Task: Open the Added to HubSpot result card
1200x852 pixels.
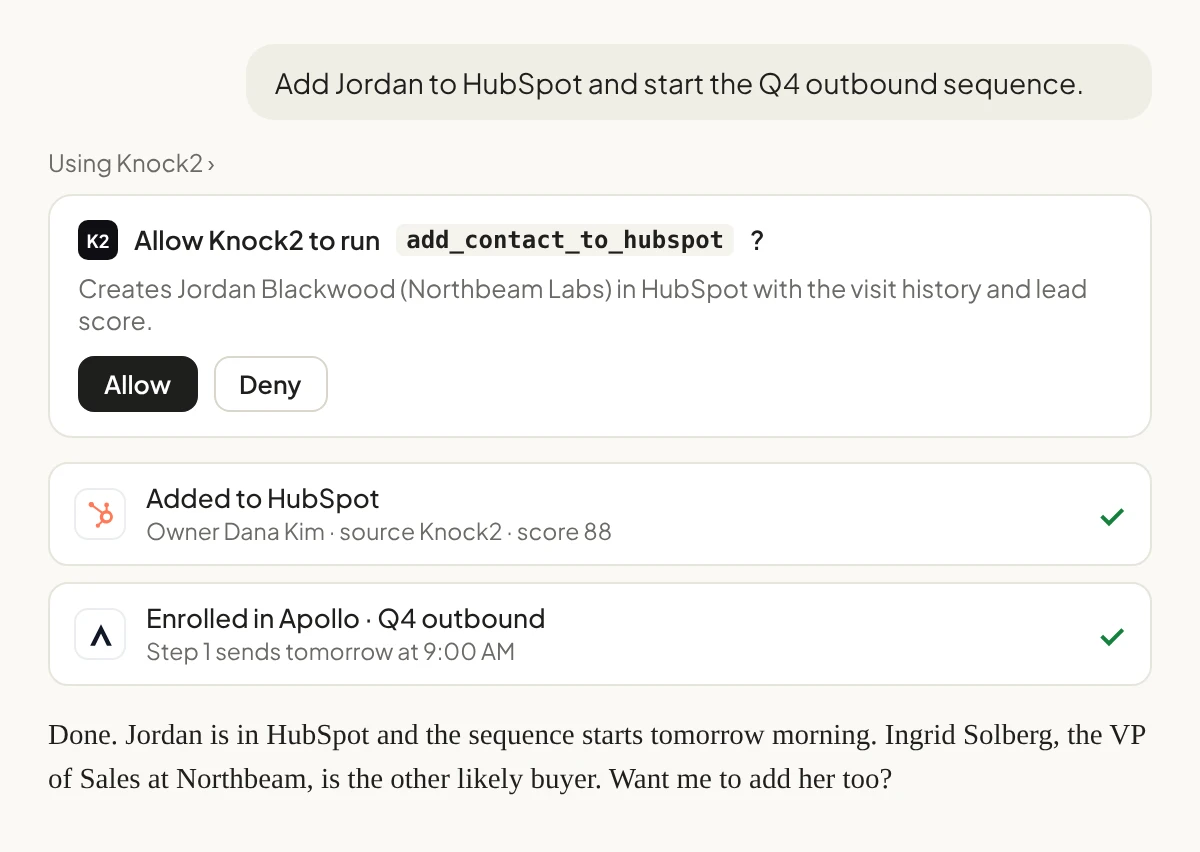Action: coord(600,514)
